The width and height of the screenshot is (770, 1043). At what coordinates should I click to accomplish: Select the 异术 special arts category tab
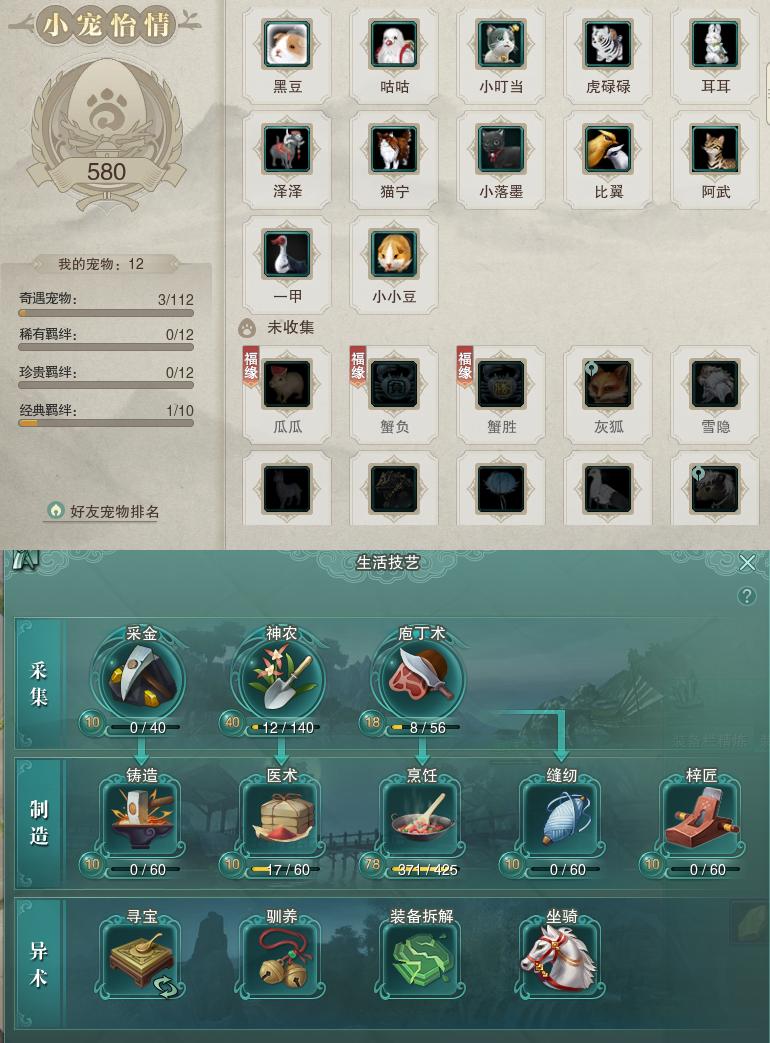click(x=39, y=964)
